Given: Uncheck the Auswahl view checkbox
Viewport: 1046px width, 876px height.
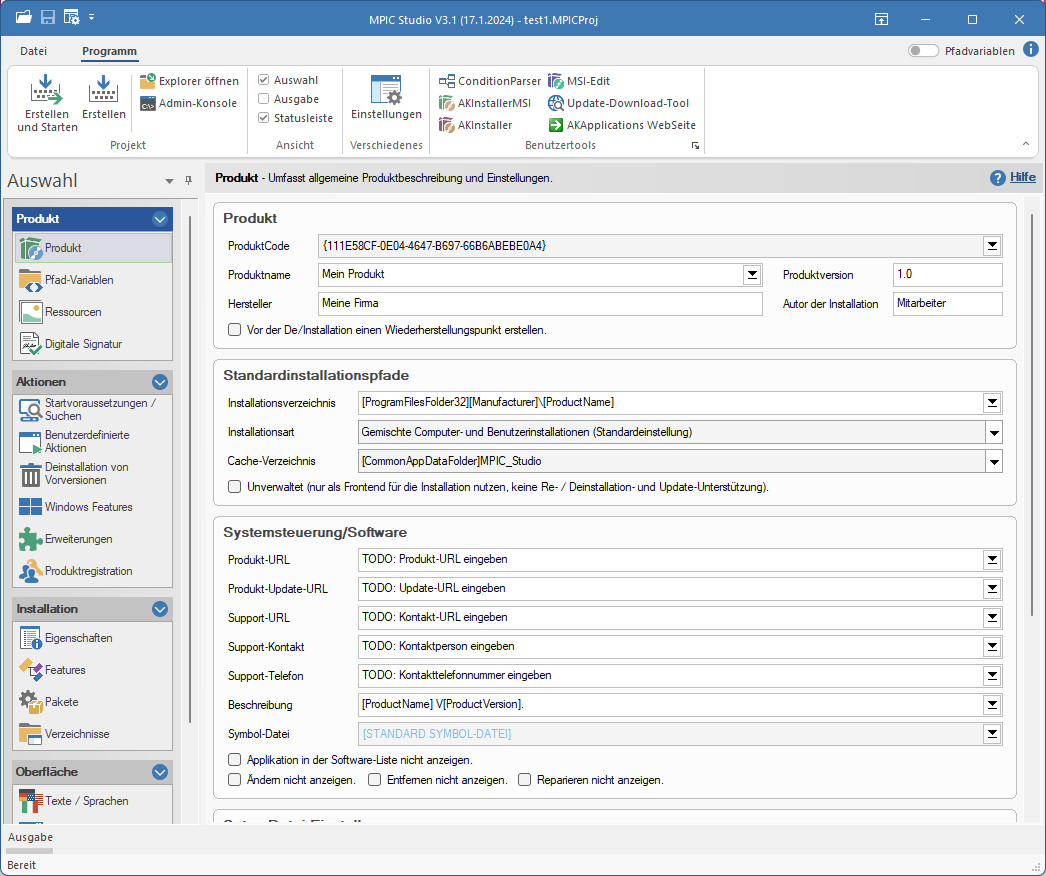Looking at the screenshot, I should coord(264,80).
